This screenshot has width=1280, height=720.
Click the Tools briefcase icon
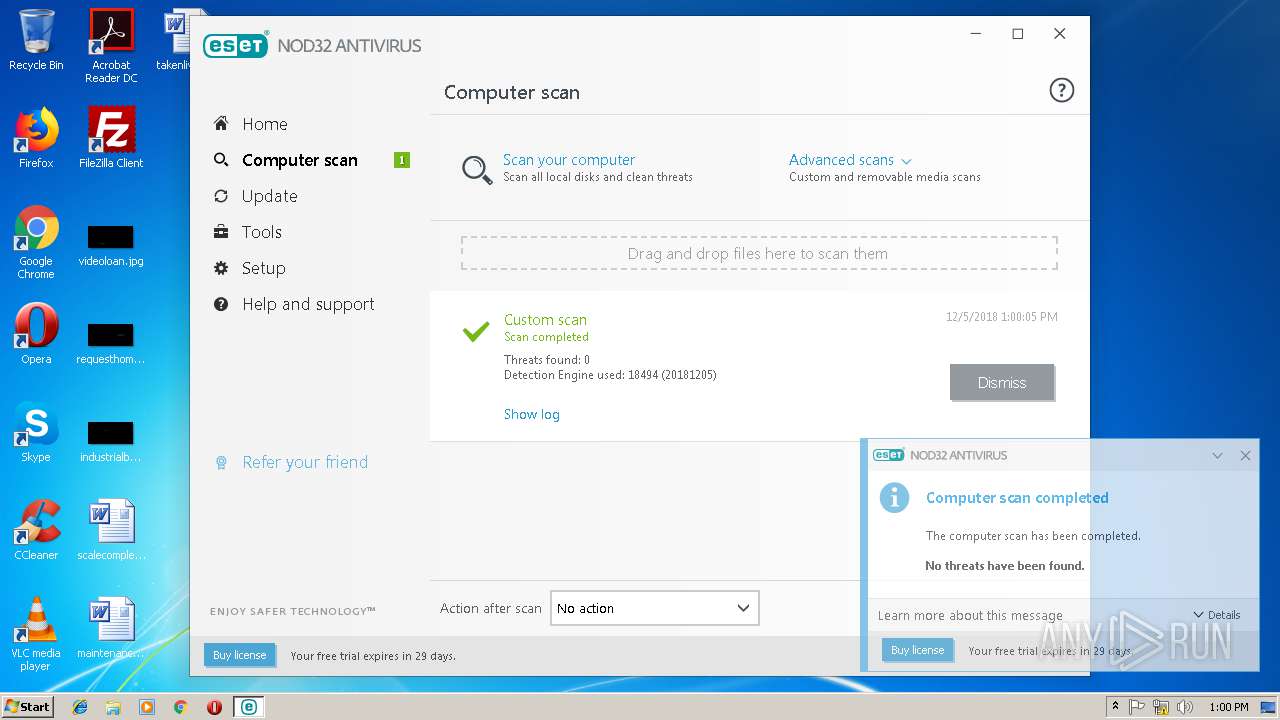click(x=221, y=232)
